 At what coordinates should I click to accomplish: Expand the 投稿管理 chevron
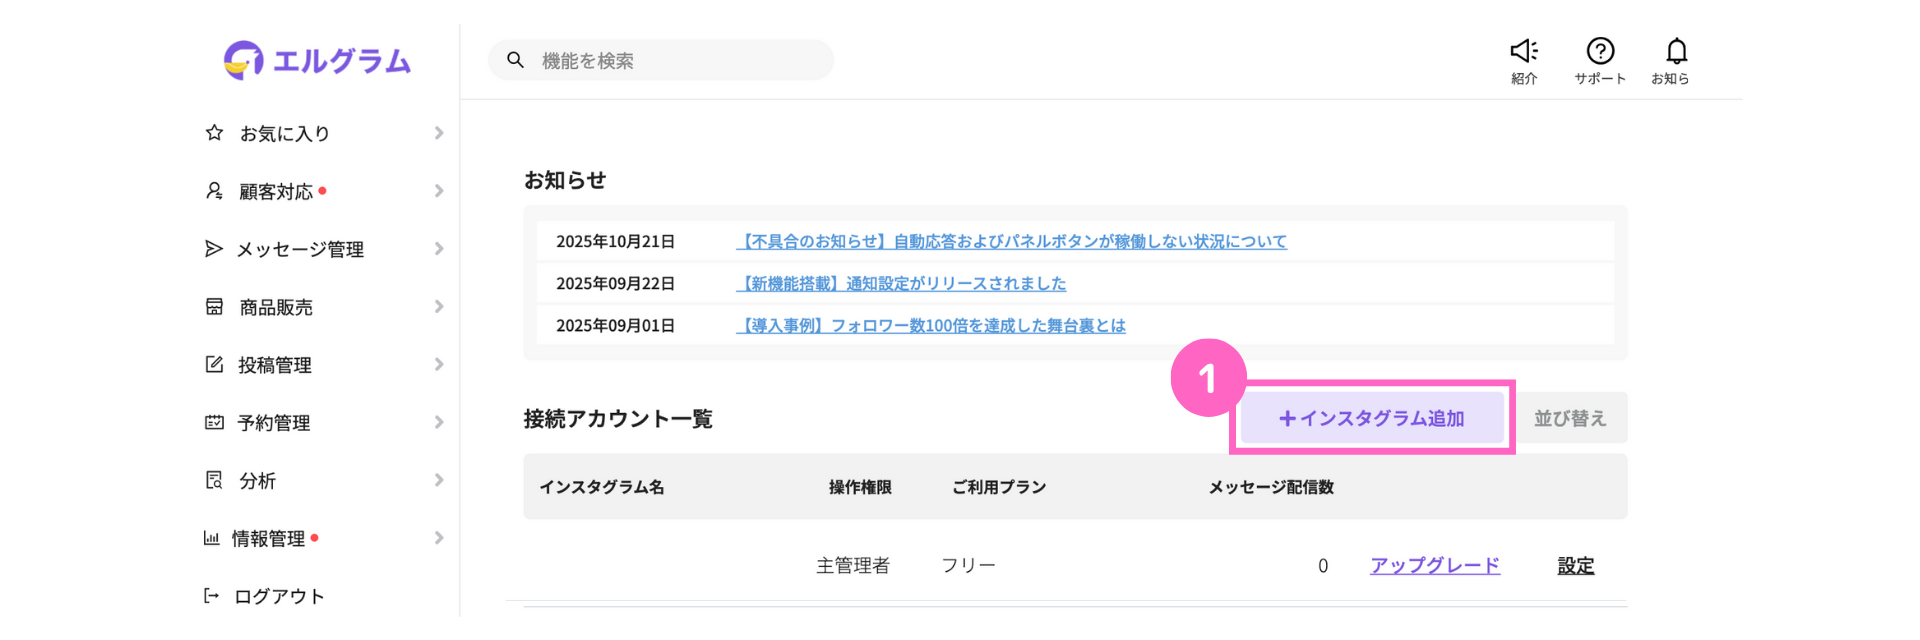[439, 365]
